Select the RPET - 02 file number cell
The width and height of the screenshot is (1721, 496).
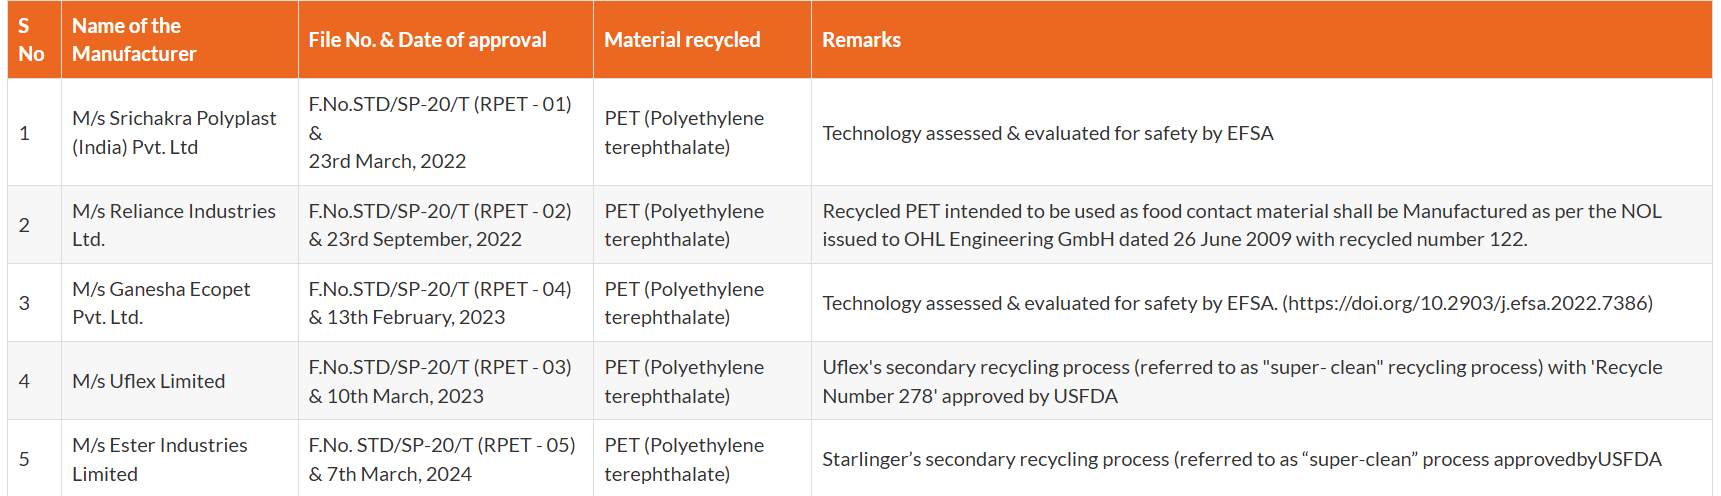440,225
